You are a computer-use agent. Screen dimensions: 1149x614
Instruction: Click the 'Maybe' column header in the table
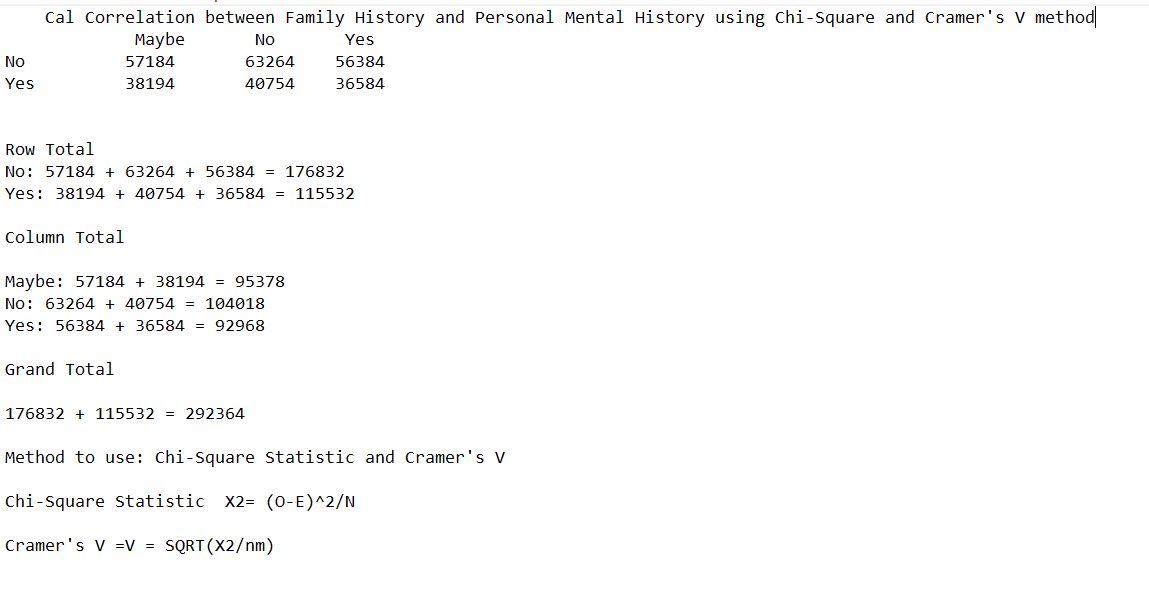[160, 40]
